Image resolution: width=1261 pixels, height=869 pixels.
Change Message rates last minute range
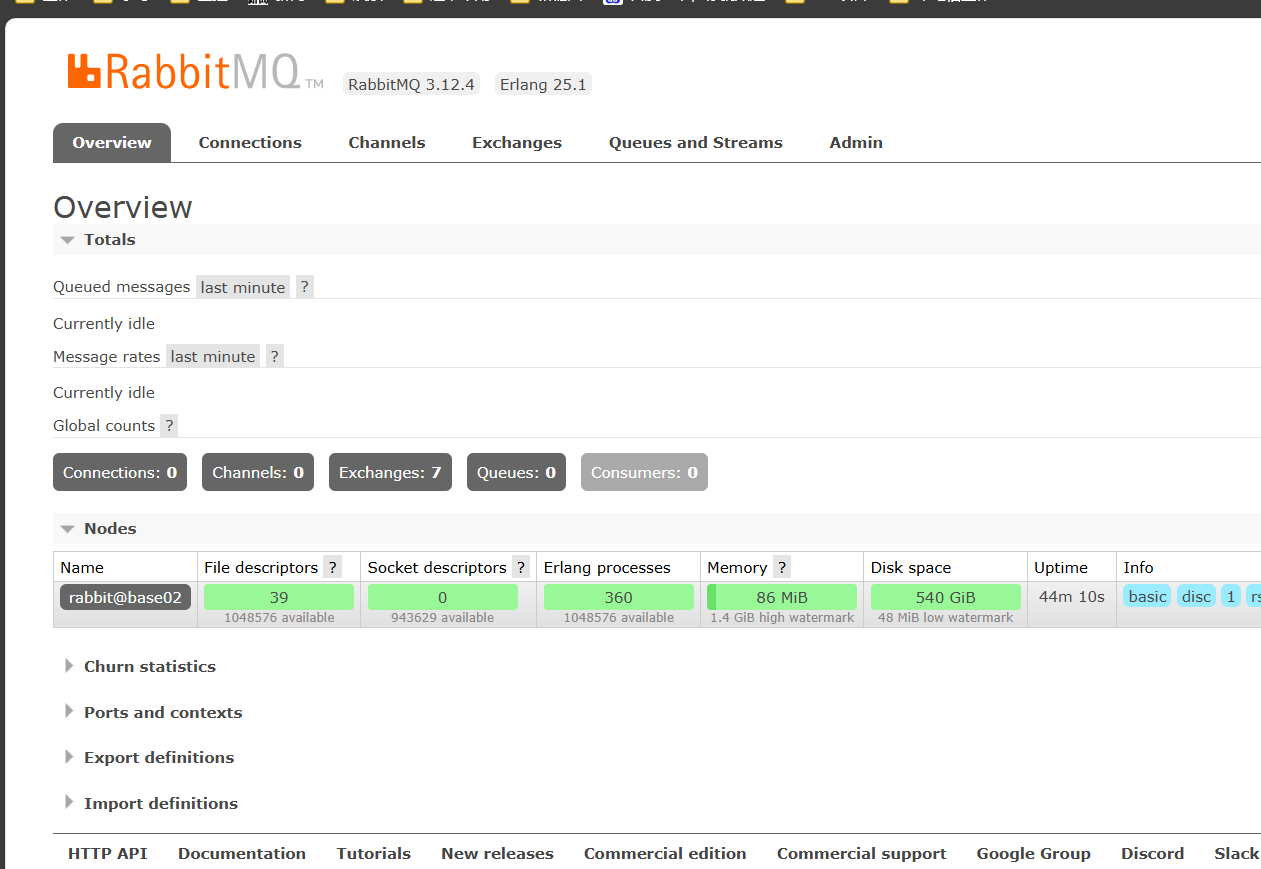tap(213, 356)
